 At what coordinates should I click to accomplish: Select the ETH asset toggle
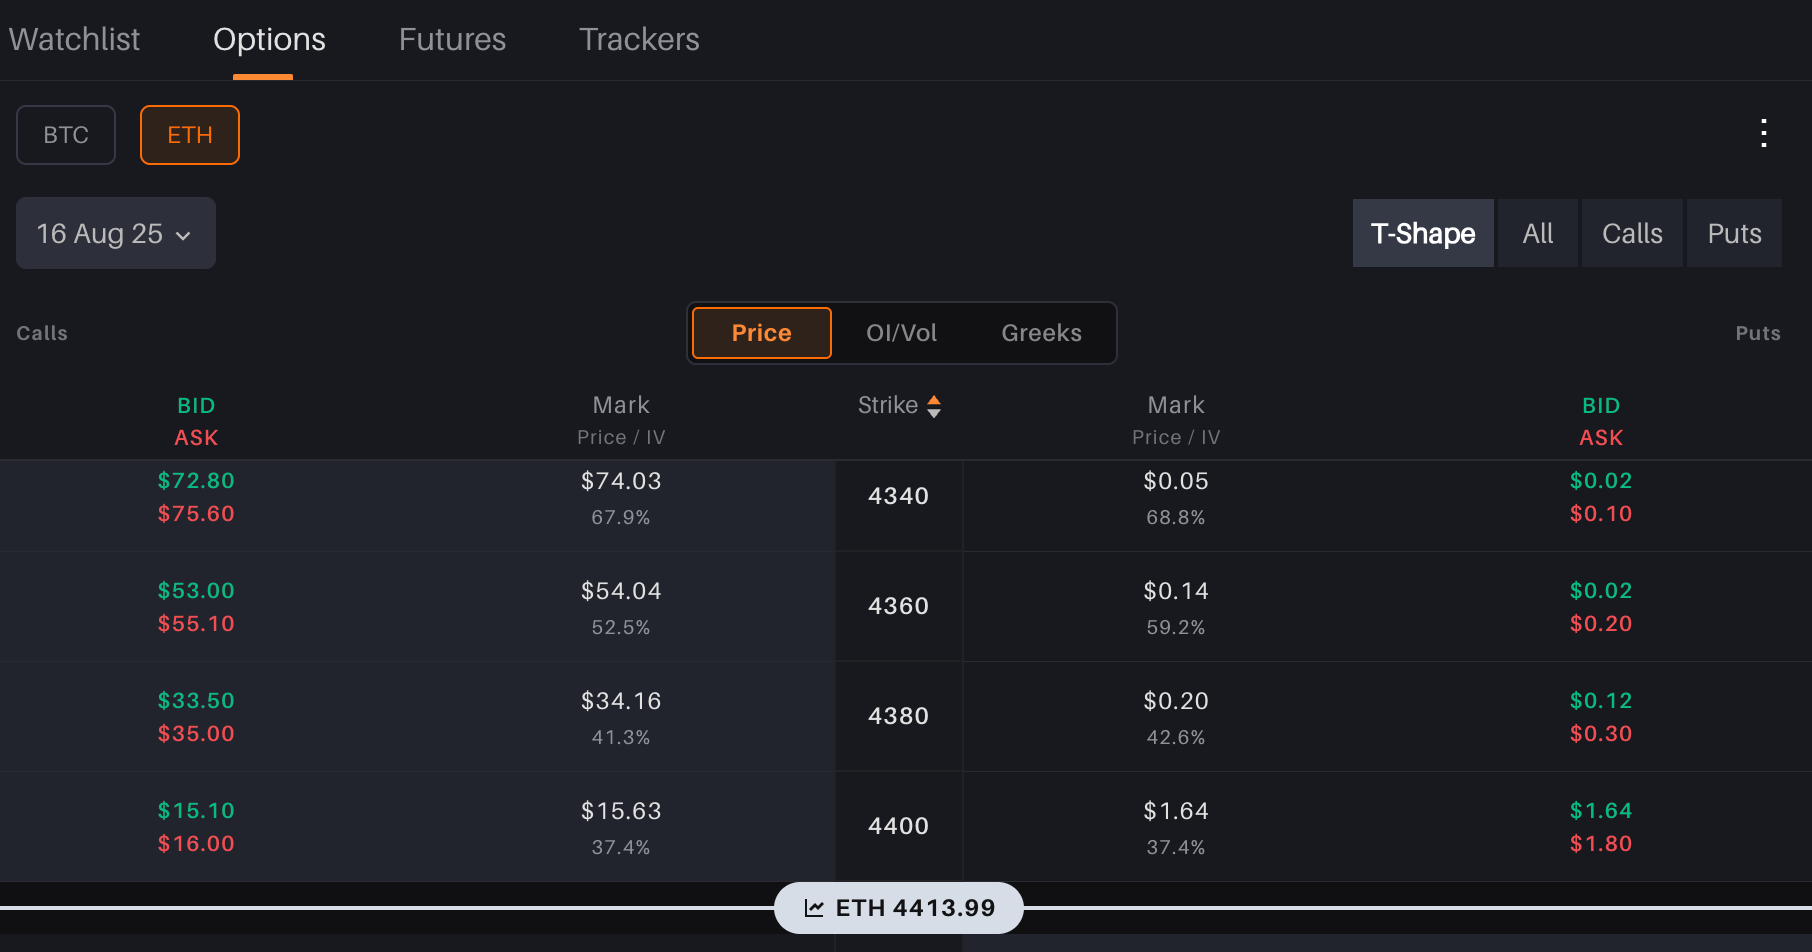coord(190,135)
